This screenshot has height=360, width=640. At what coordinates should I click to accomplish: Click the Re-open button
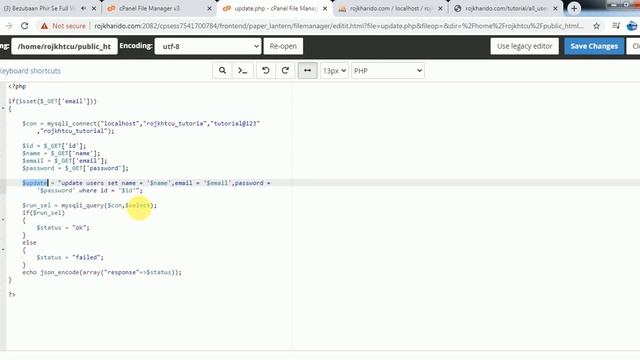pyautogui.click(x=283, y=46)
